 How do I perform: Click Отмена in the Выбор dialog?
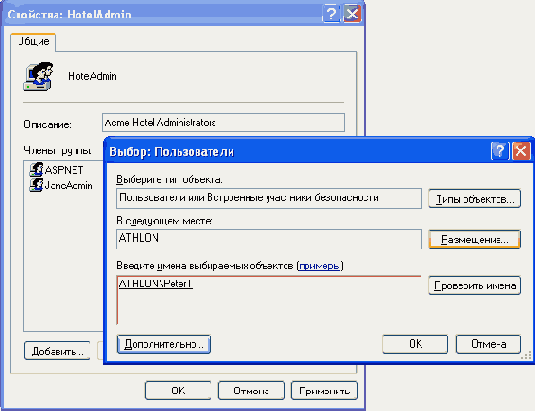pos(488,344)
